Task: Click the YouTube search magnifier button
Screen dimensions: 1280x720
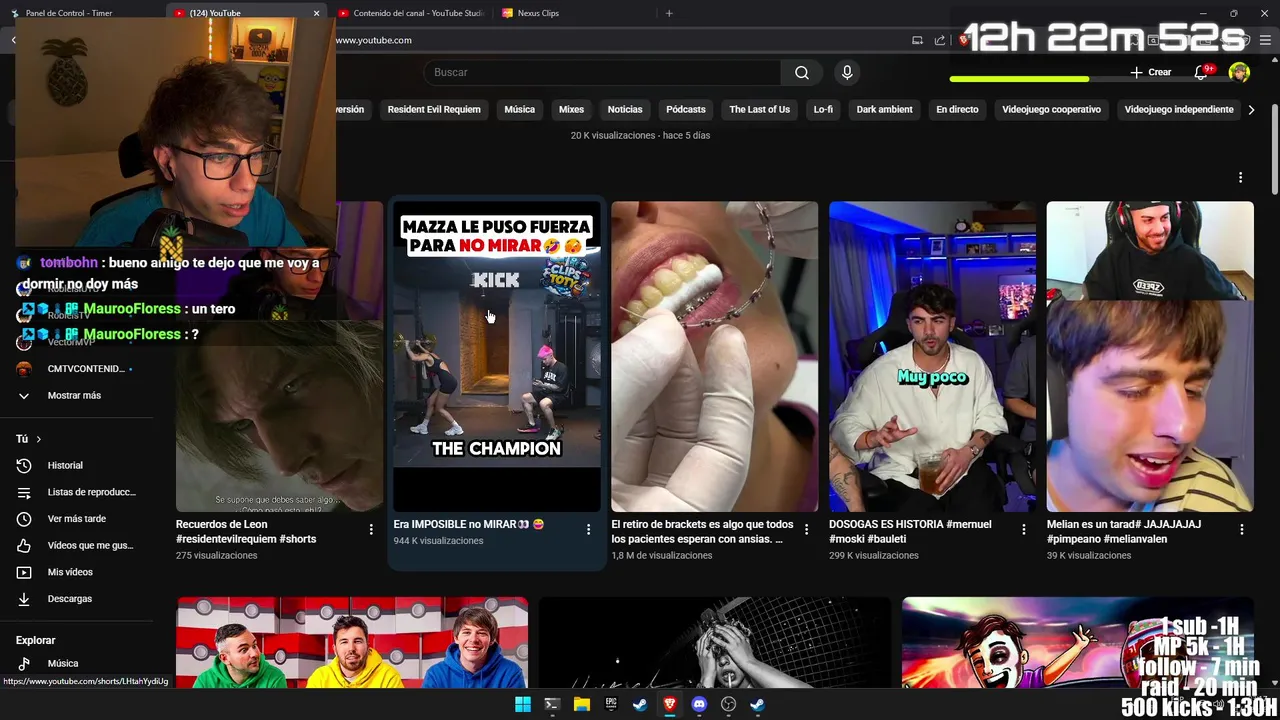Action: tap(802, 72)
